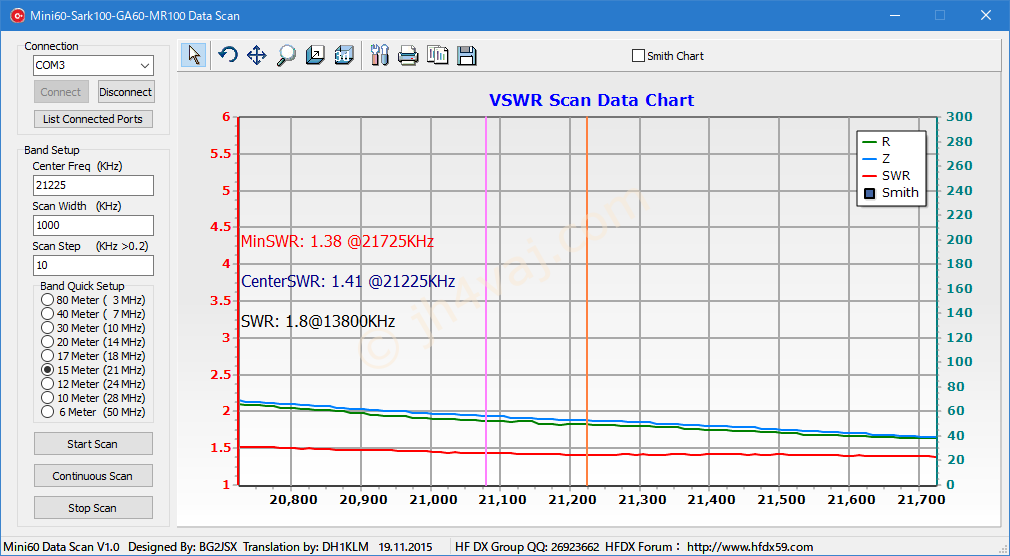Click the 300 right-axis label

pyautogui.click(x=959, y=117)
